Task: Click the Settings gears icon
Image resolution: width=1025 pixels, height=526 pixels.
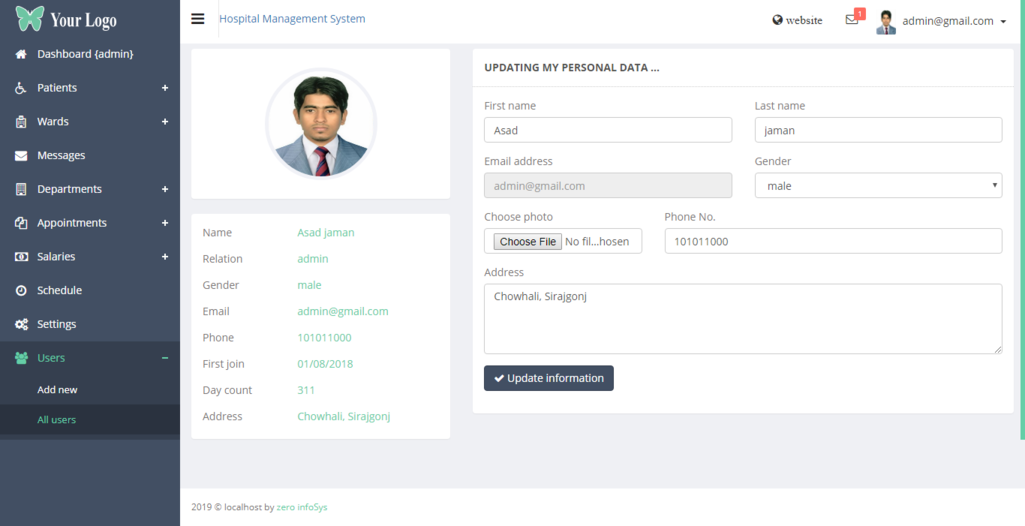Action: [x=21, y=325]
